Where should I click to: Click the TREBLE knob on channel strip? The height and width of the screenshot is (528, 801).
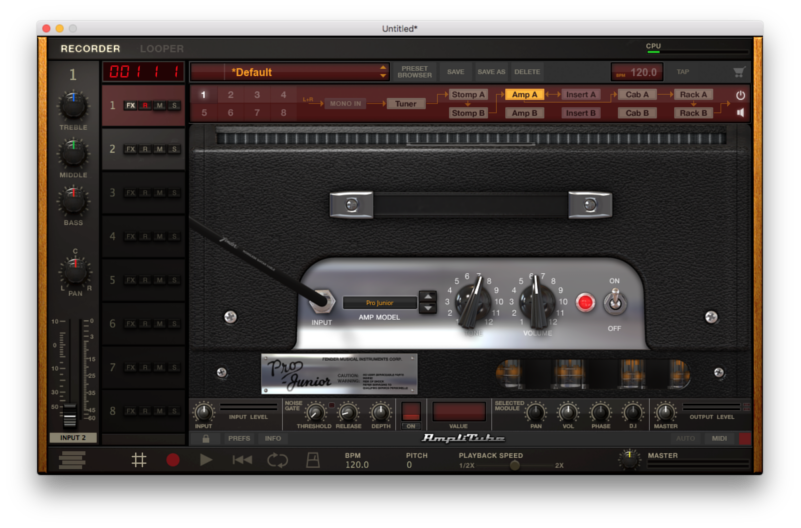pos(73,105)
